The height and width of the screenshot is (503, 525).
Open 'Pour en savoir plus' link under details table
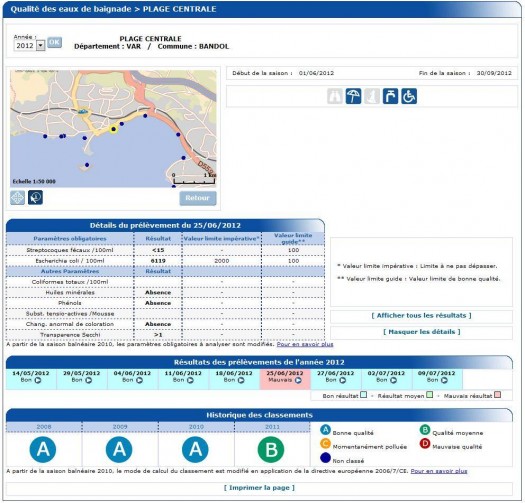tap(305, 344)
